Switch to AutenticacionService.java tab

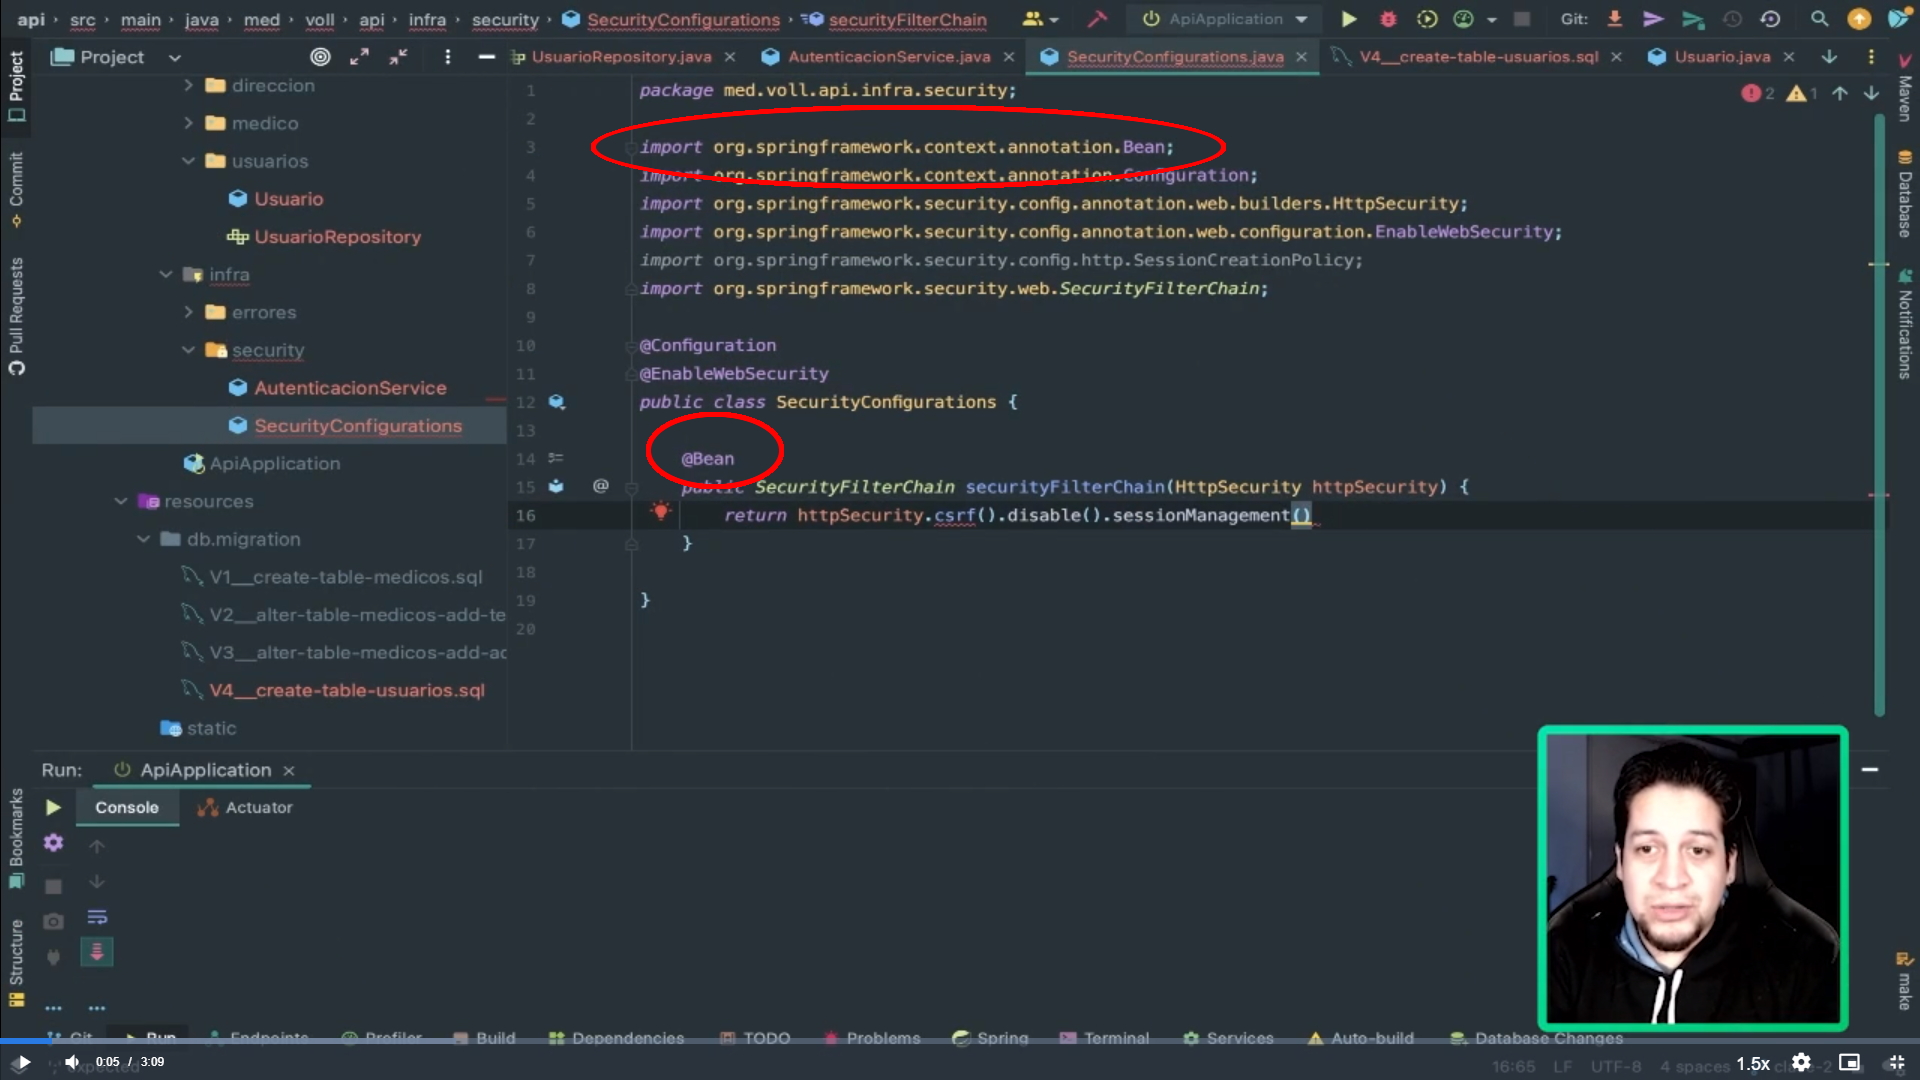coord(889,57)
